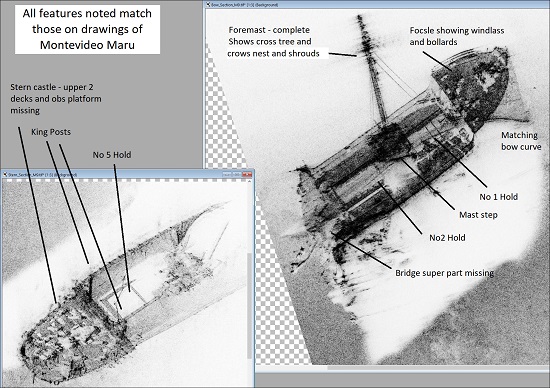Select the 'Mast step' label
This screenshot has width=550, height=388.
[x=478, y=215]
